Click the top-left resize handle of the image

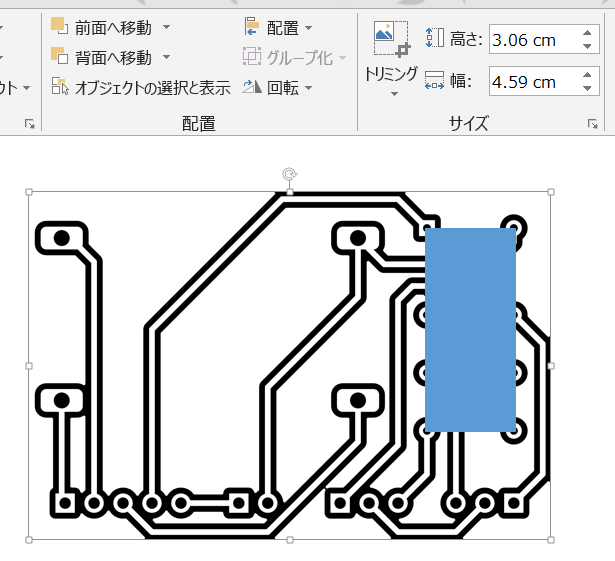coord(29,192)
